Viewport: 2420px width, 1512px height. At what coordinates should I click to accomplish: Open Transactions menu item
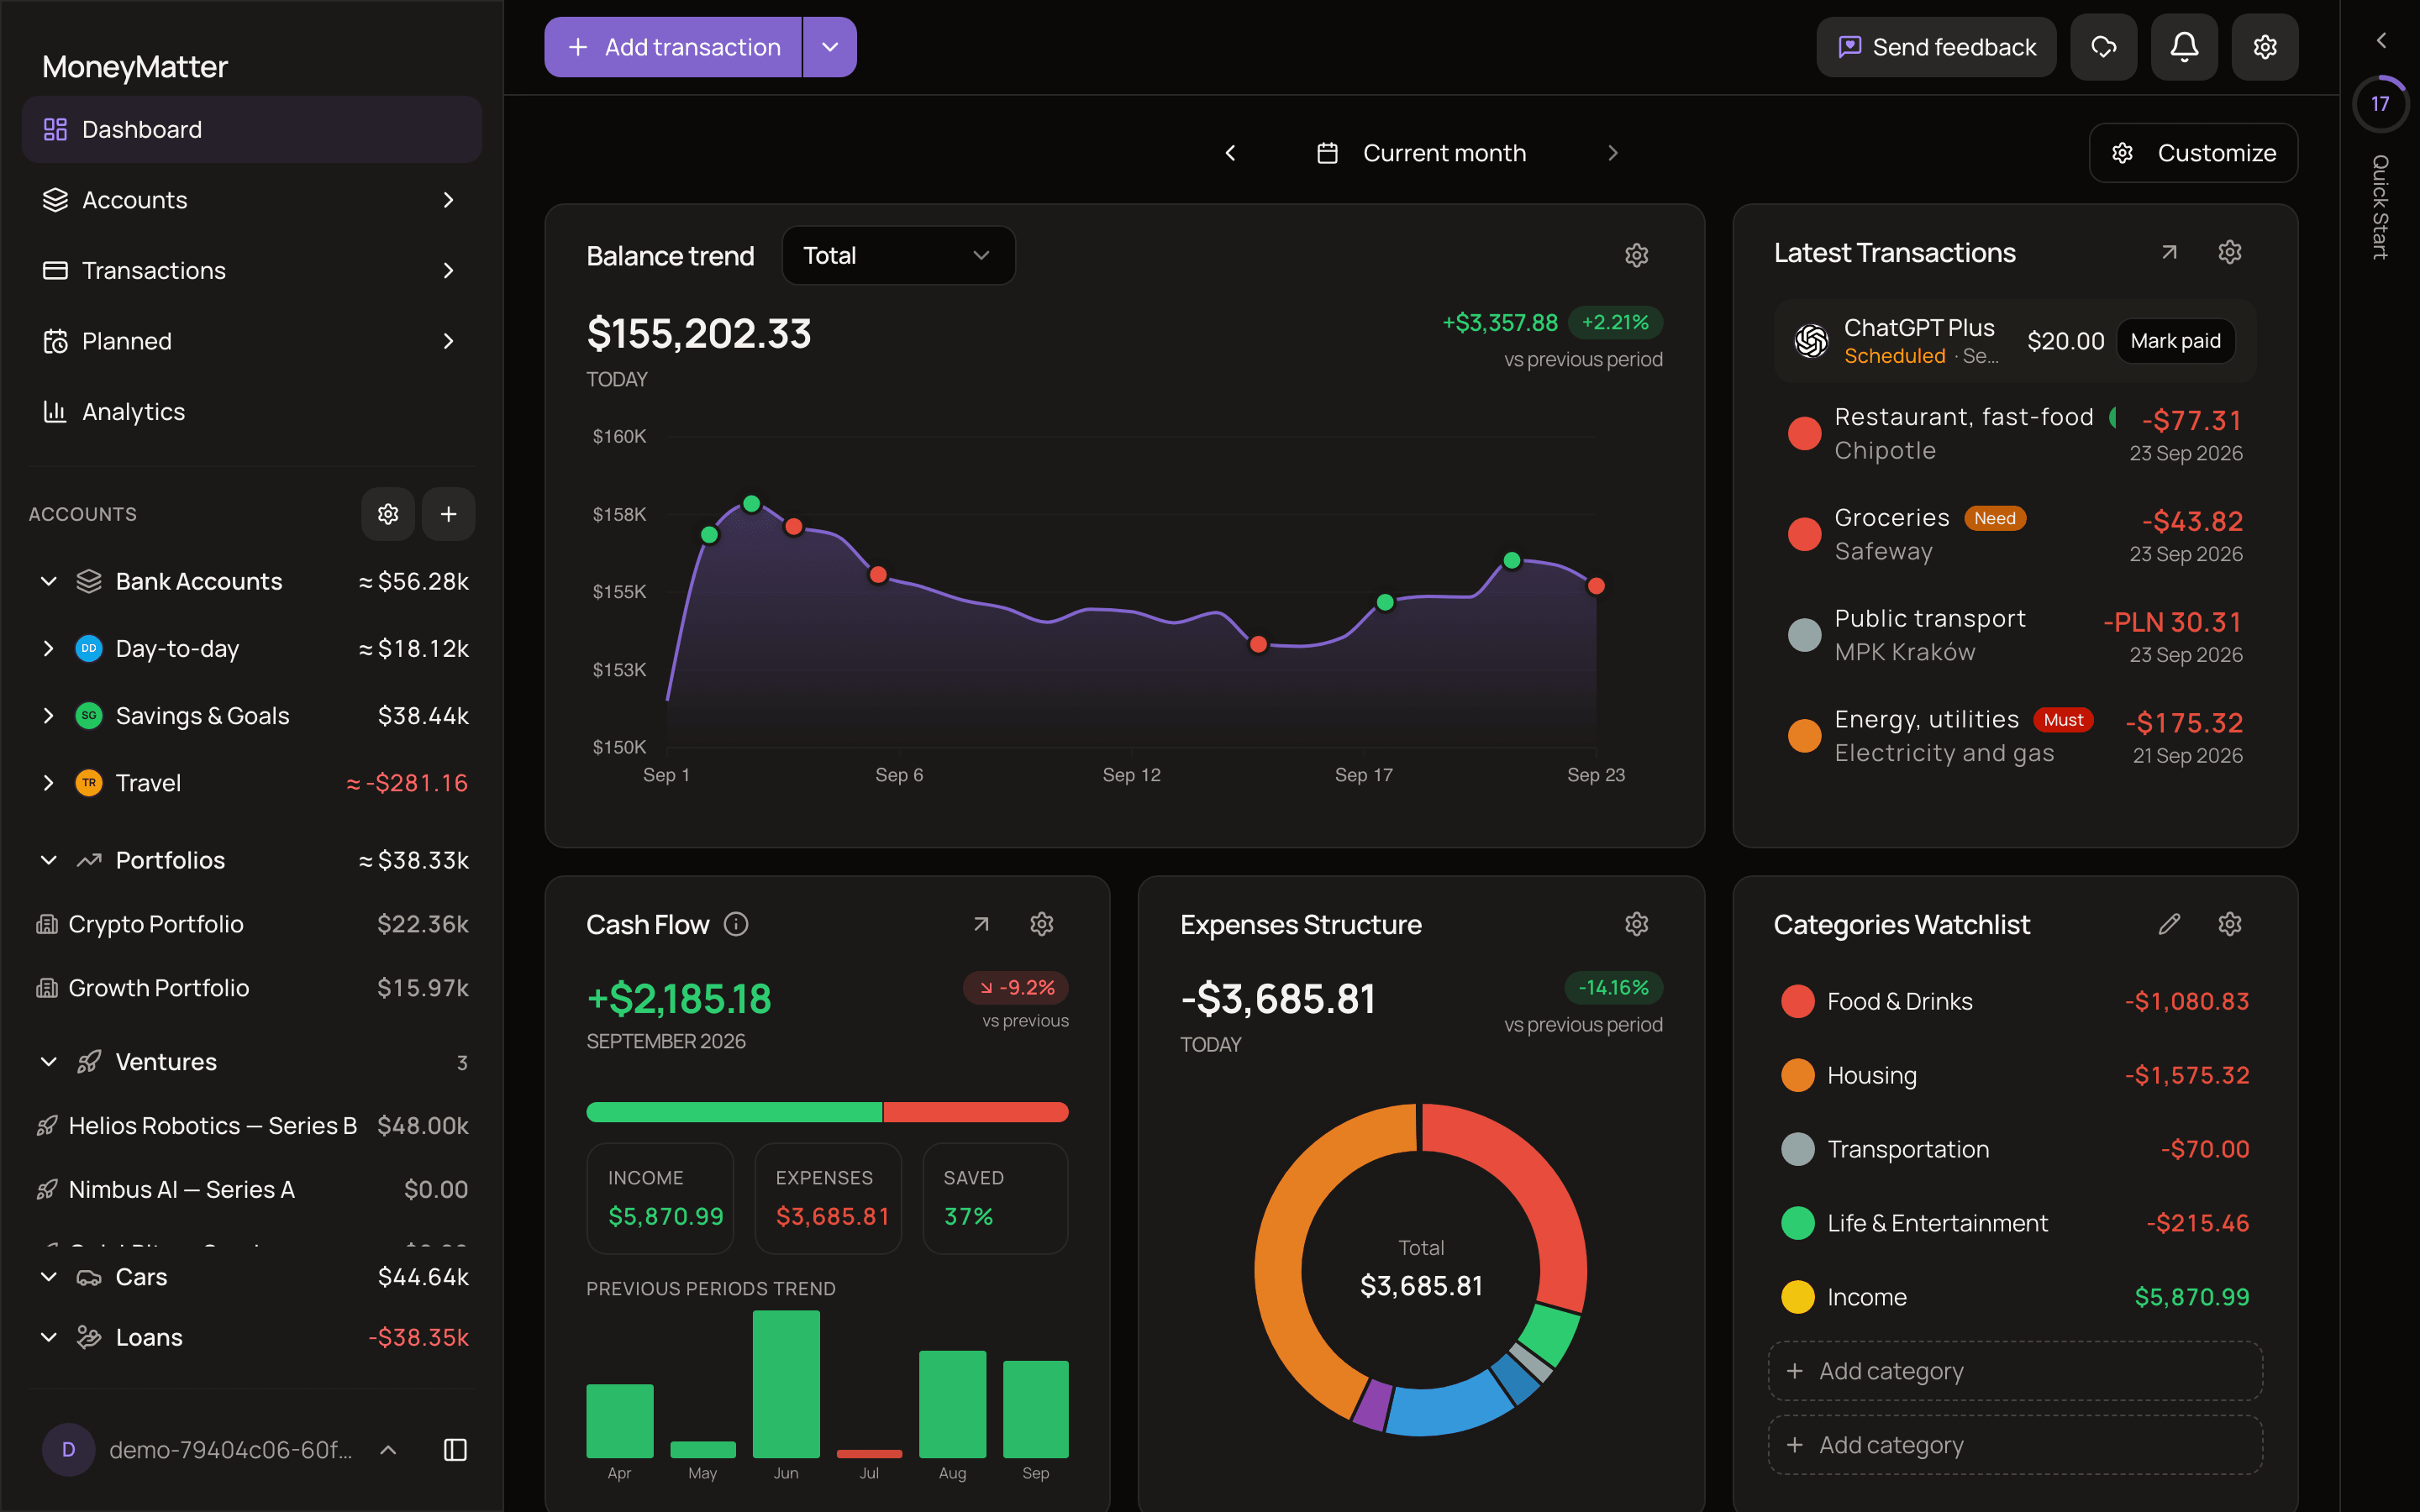pyautogui.click(x=252, y=270)
